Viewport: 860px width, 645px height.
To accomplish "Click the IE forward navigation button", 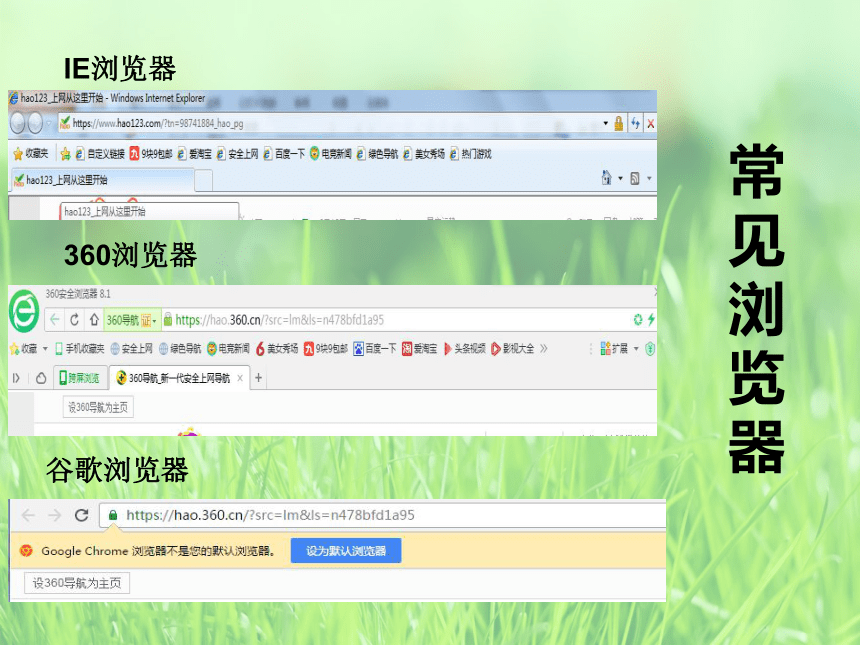I will point(35,123).
